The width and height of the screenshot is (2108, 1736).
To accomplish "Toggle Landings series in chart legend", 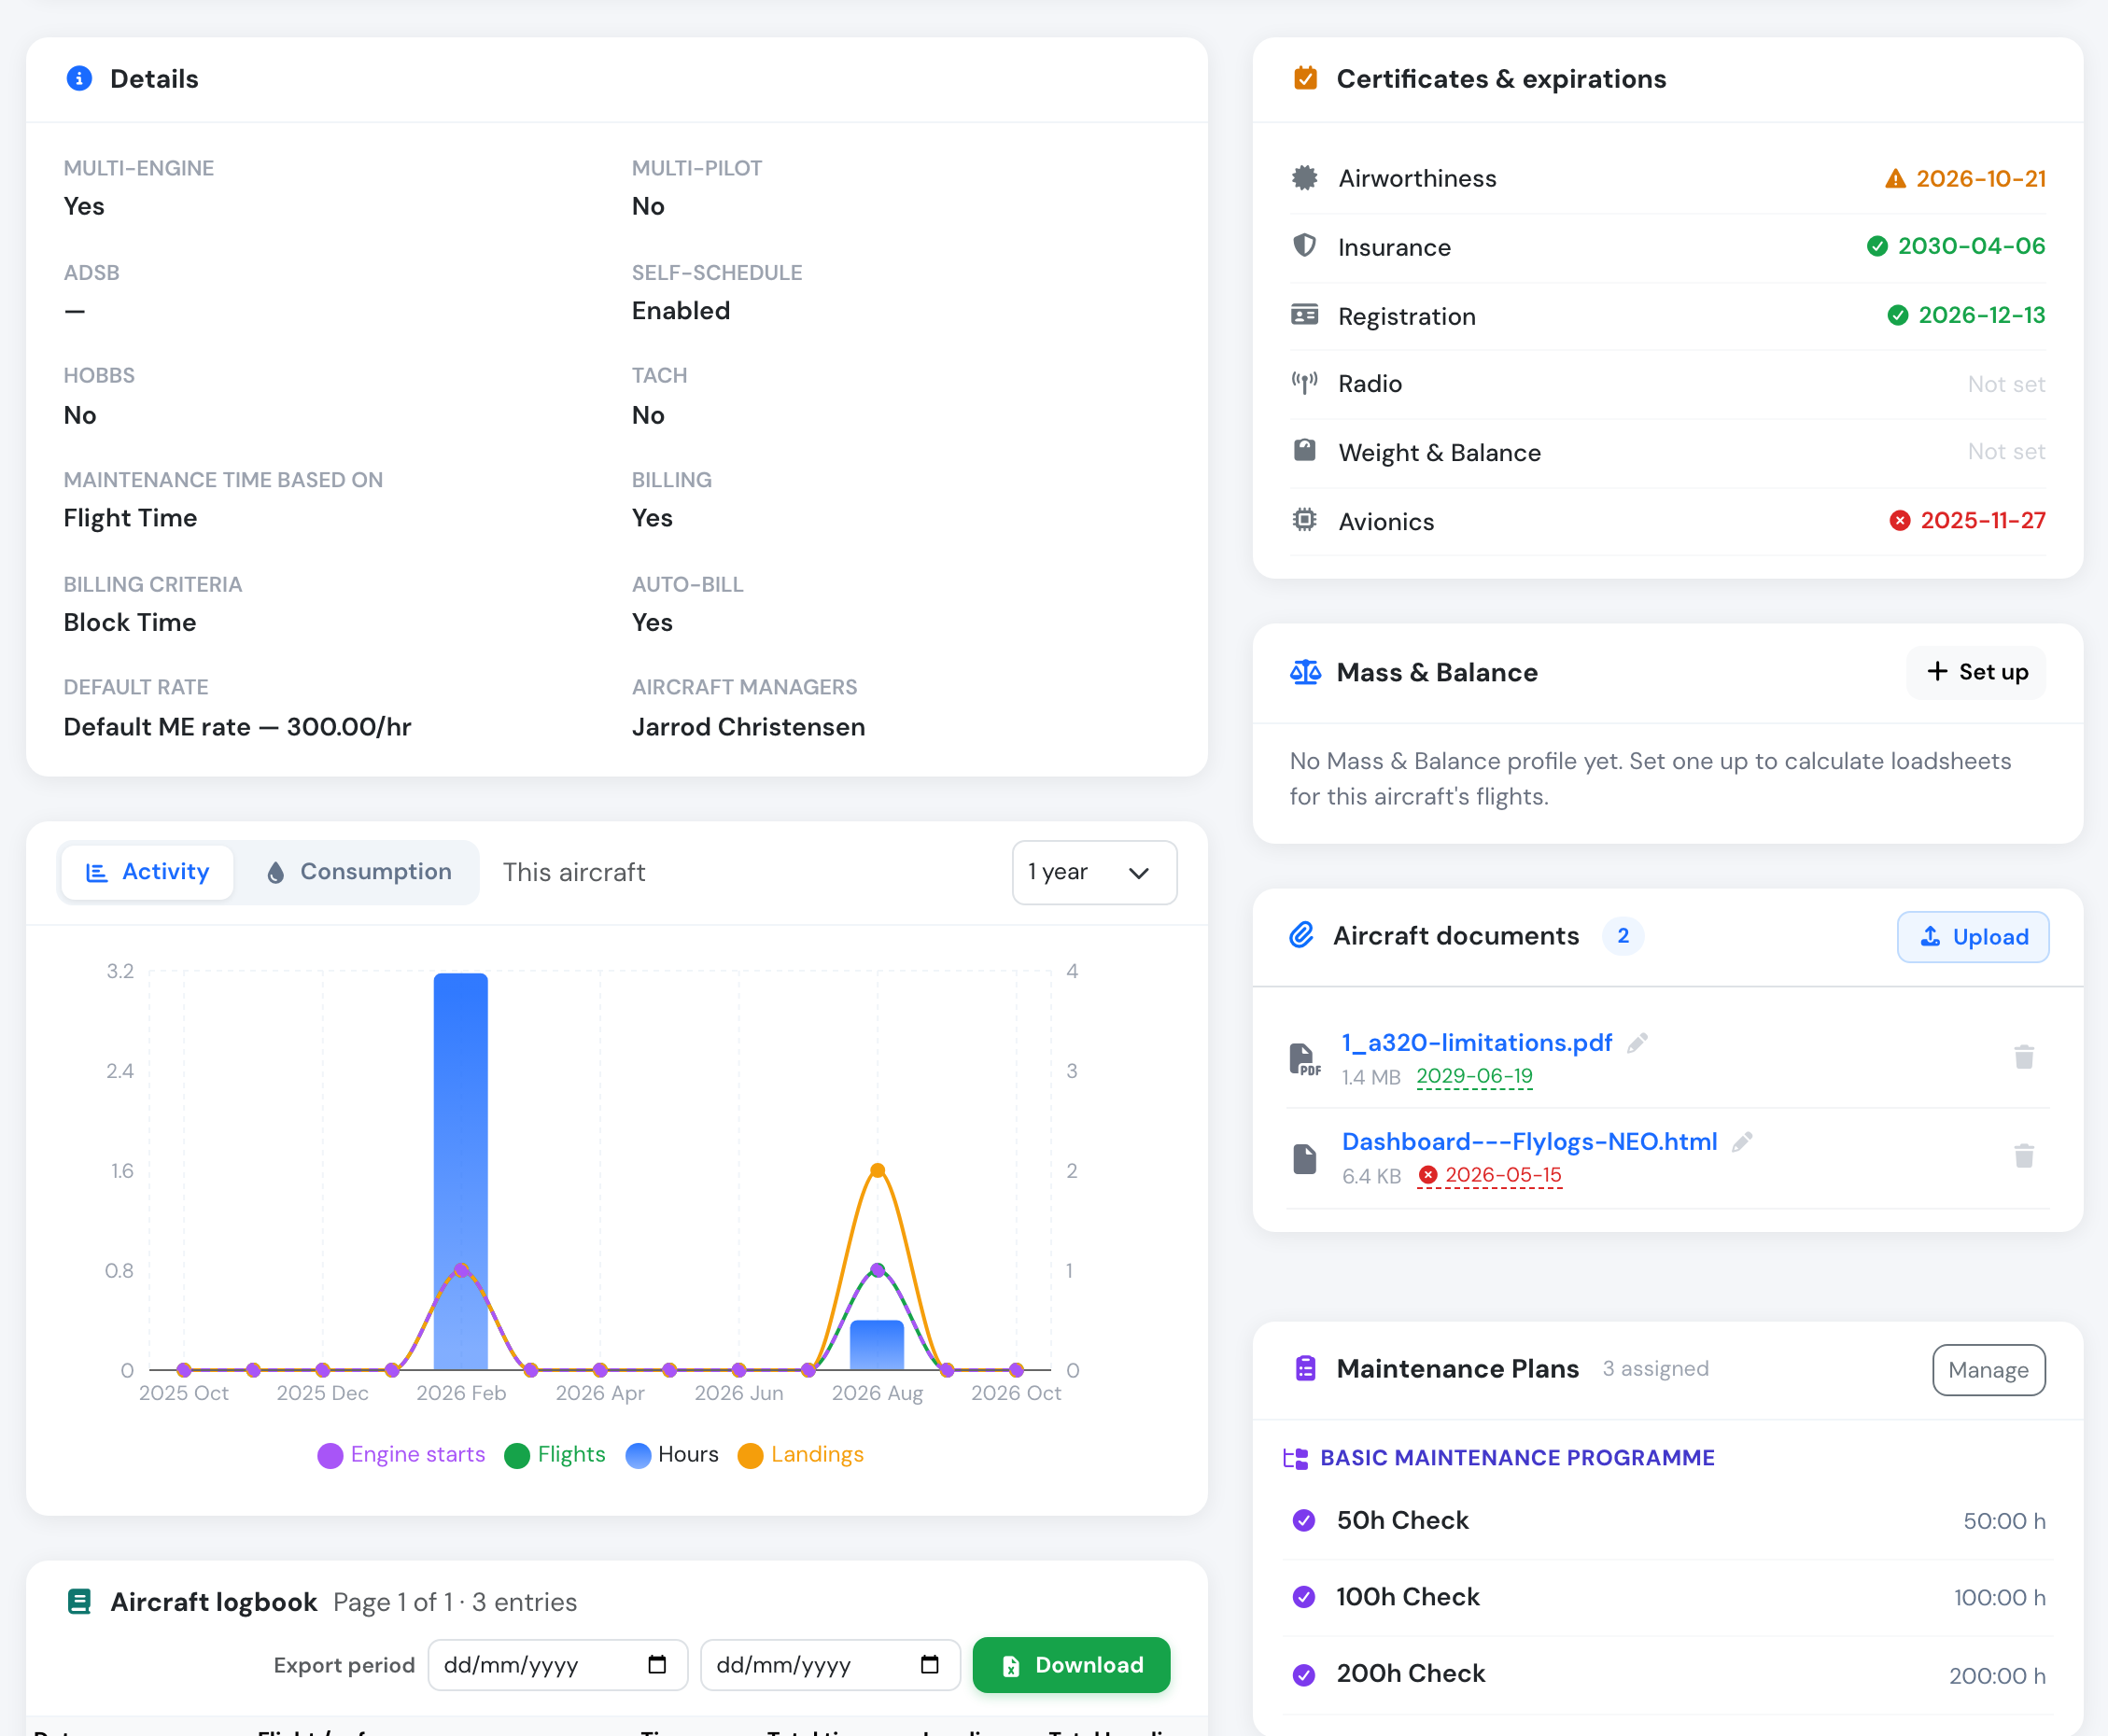I will (801, 1455).
